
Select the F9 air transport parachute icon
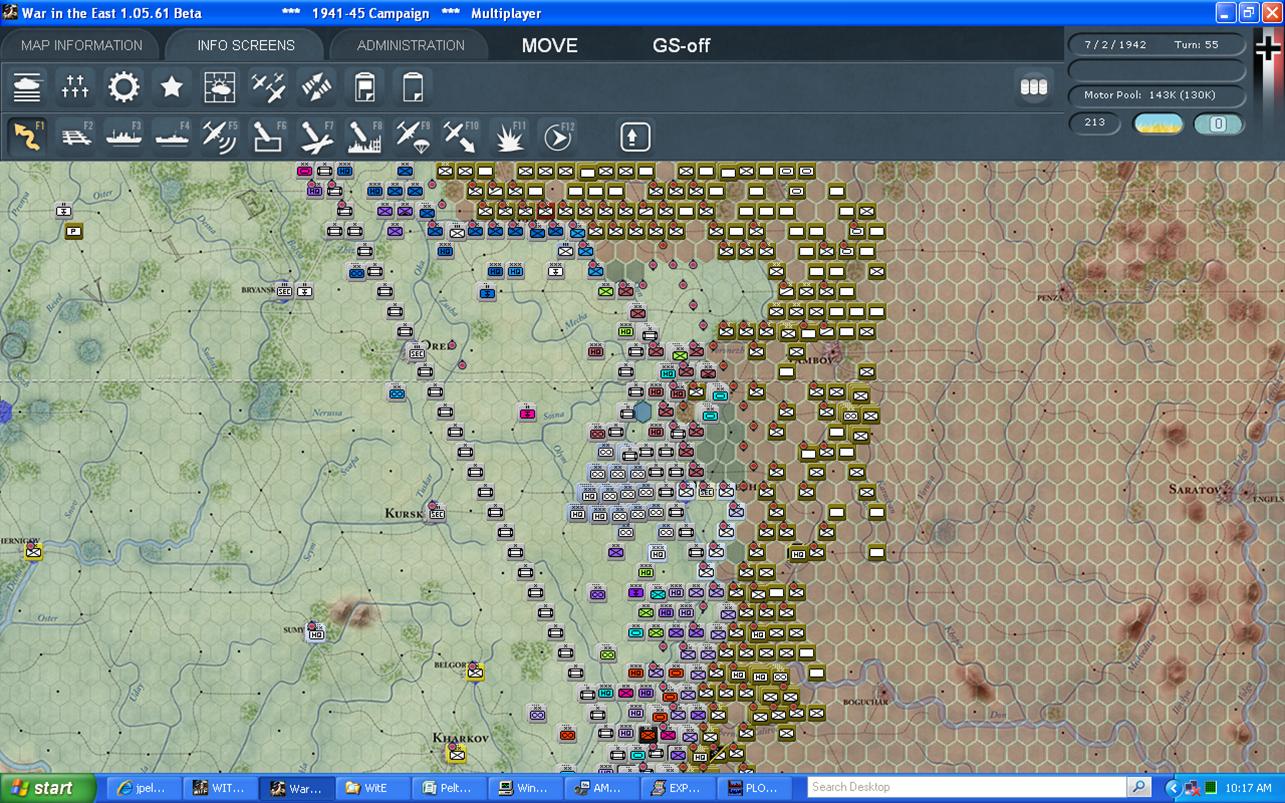click(412, 136)
